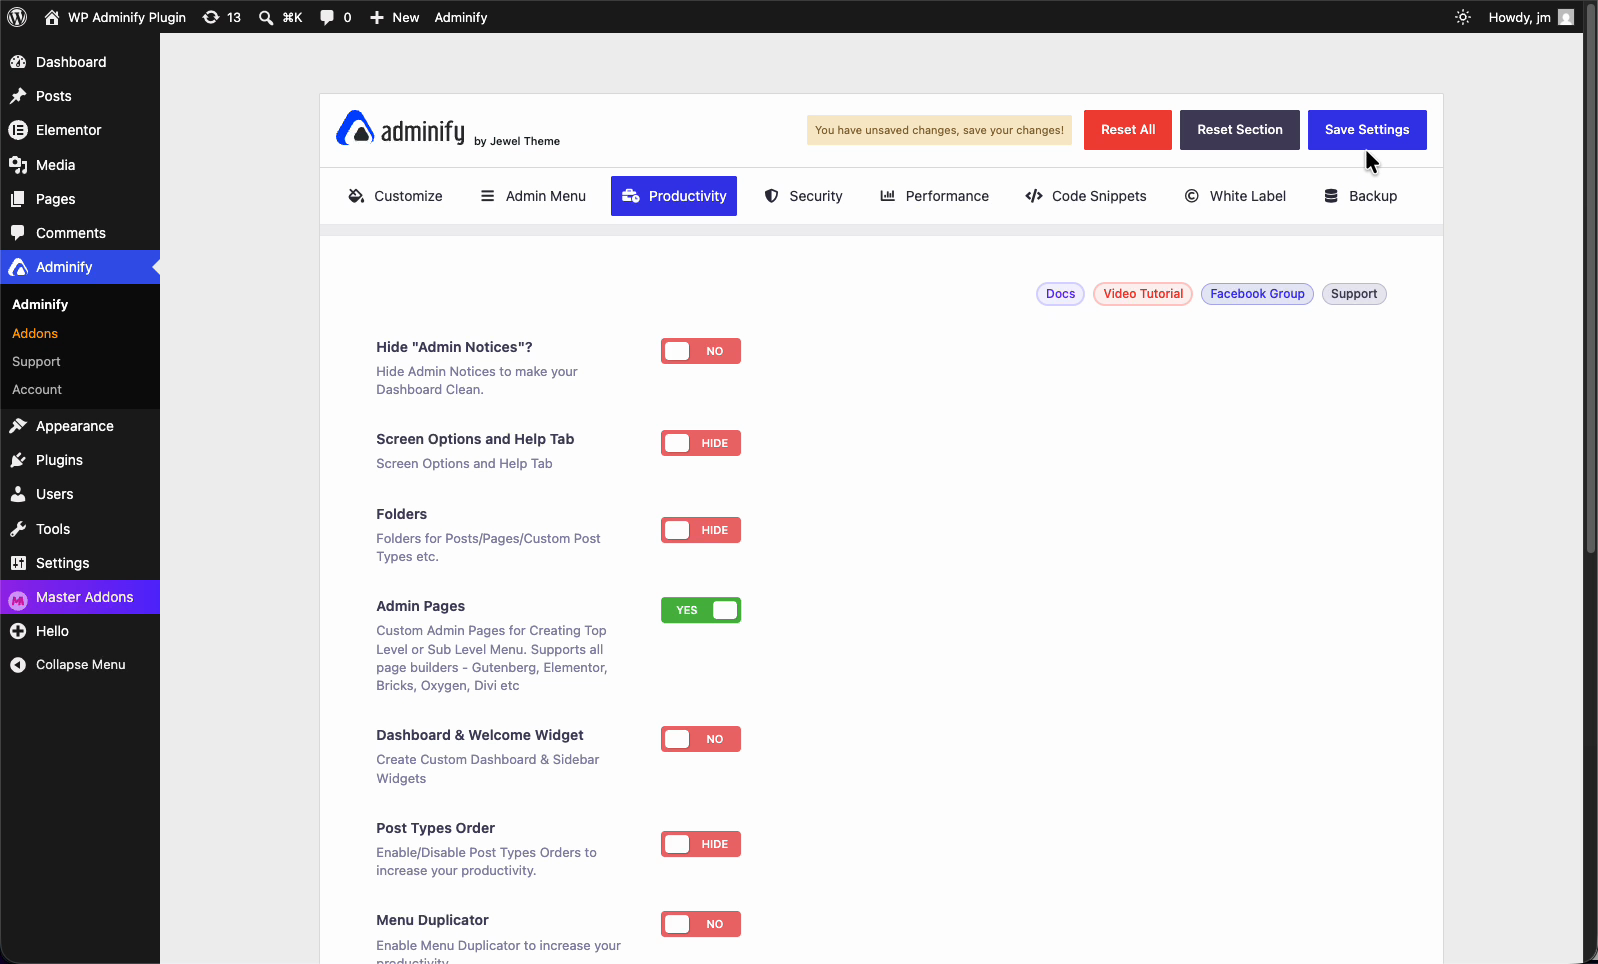Toggle the Post Types Order switch
Viewport: 1598px width, 964px height.
701,844
